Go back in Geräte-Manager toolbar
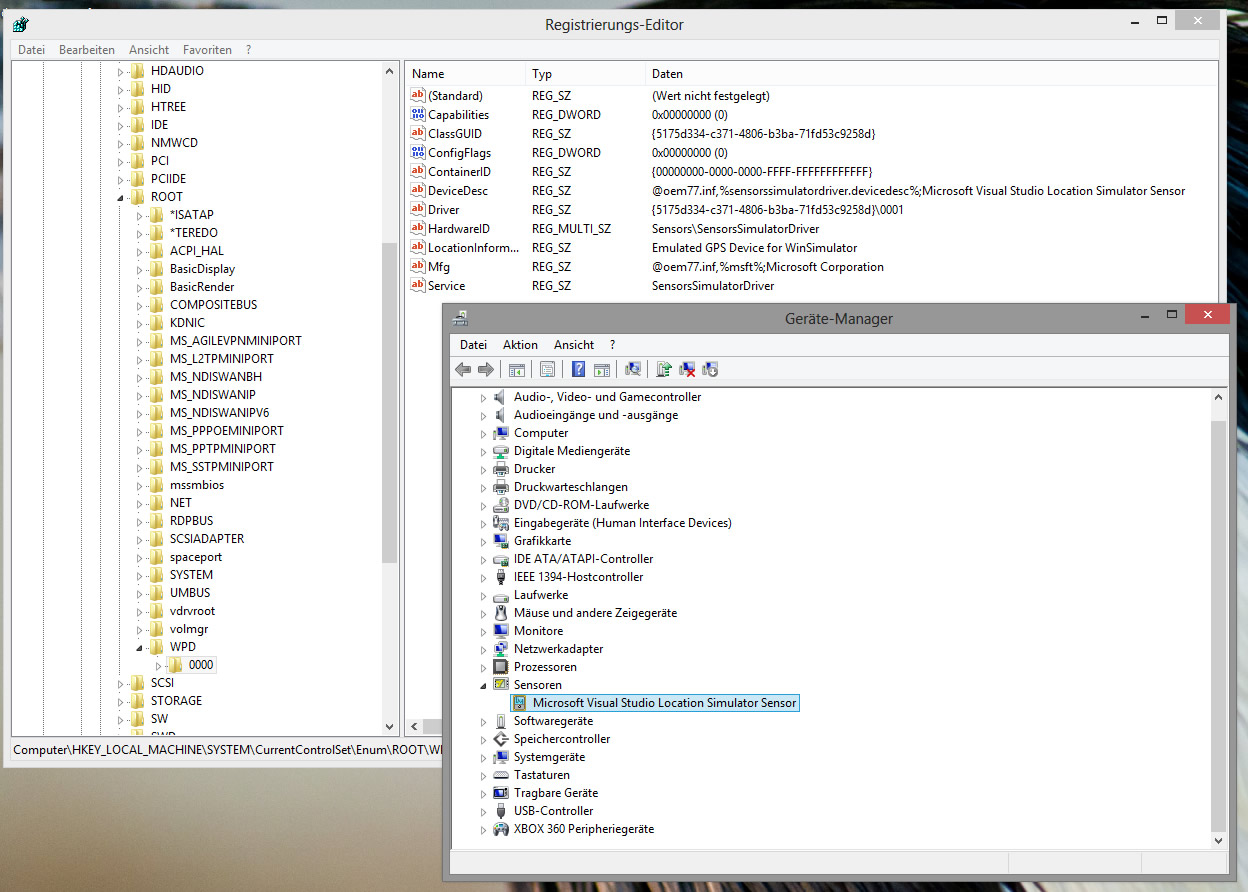Screen dimensions: 1248x892 click(x=463, y=370)
